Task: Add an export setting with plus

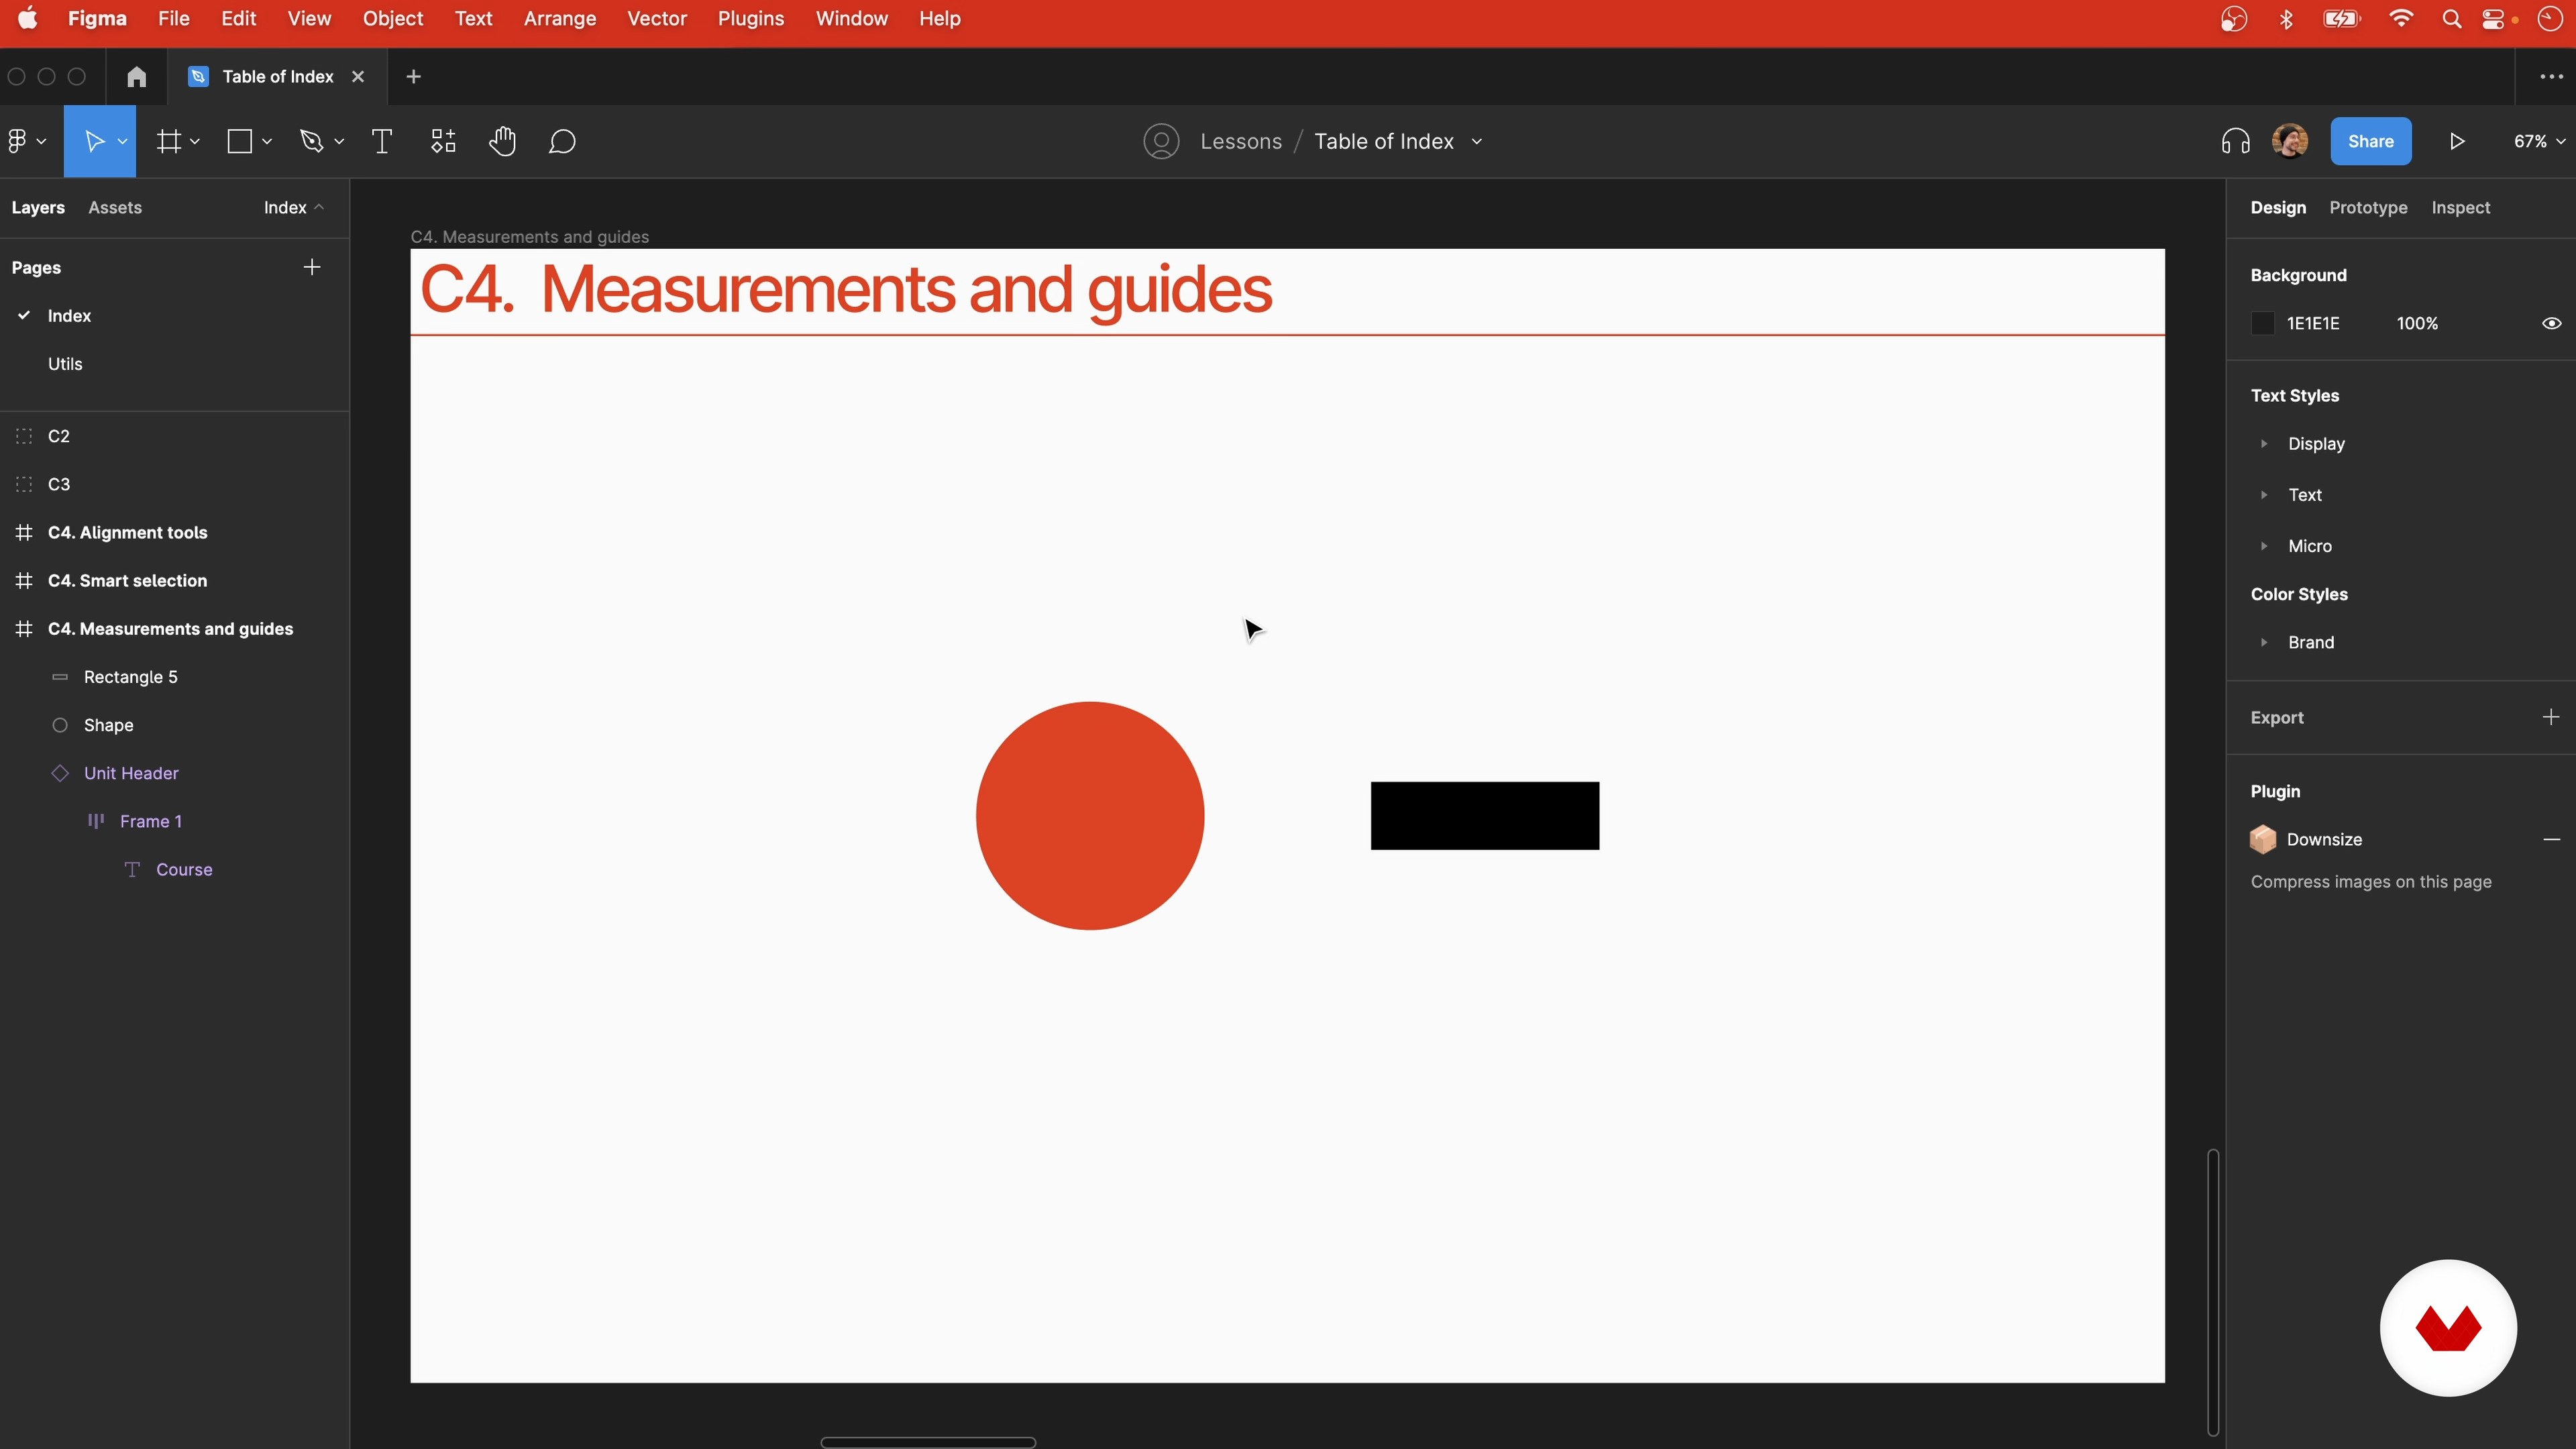Action: (x=2551, y=717)
